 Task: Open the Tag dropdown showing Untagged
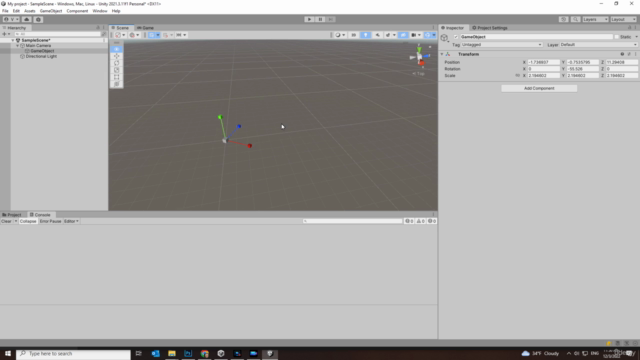502,44
